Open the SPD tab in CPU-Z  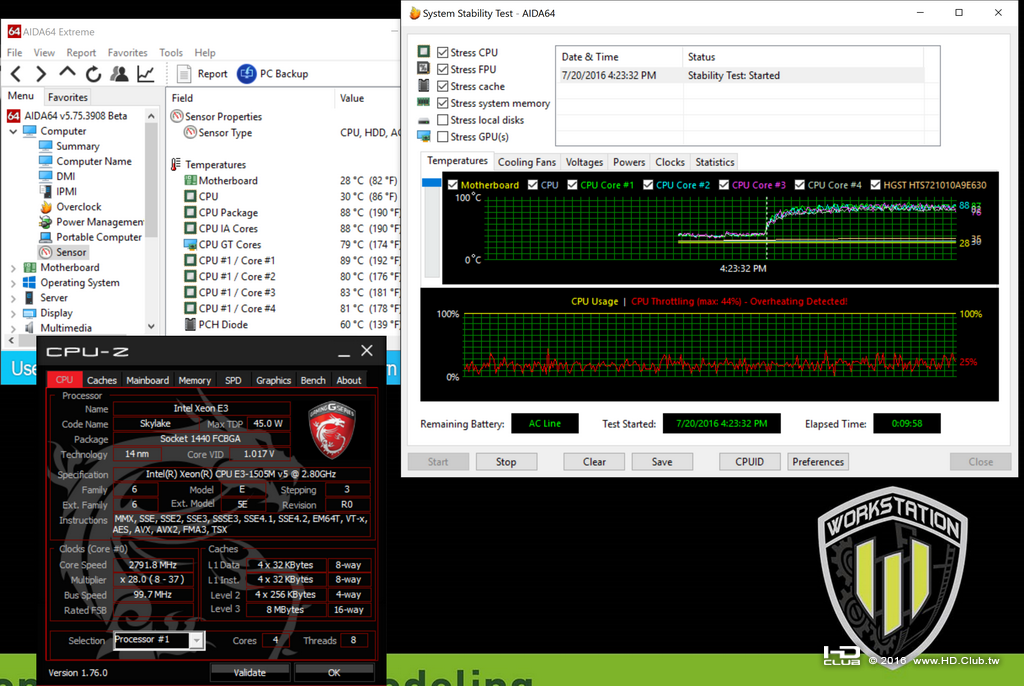pos(233,380)
